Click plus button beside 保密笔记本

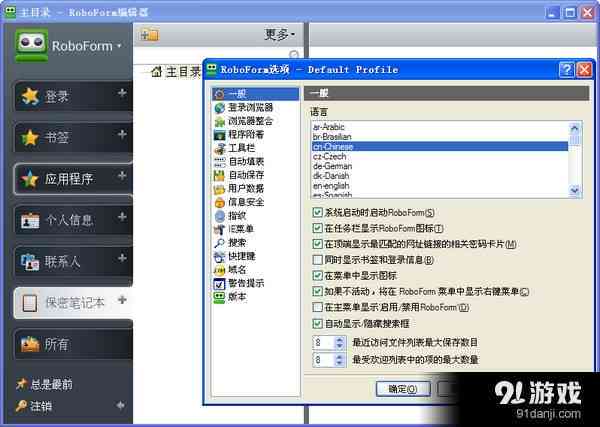[x=122, y=300]
